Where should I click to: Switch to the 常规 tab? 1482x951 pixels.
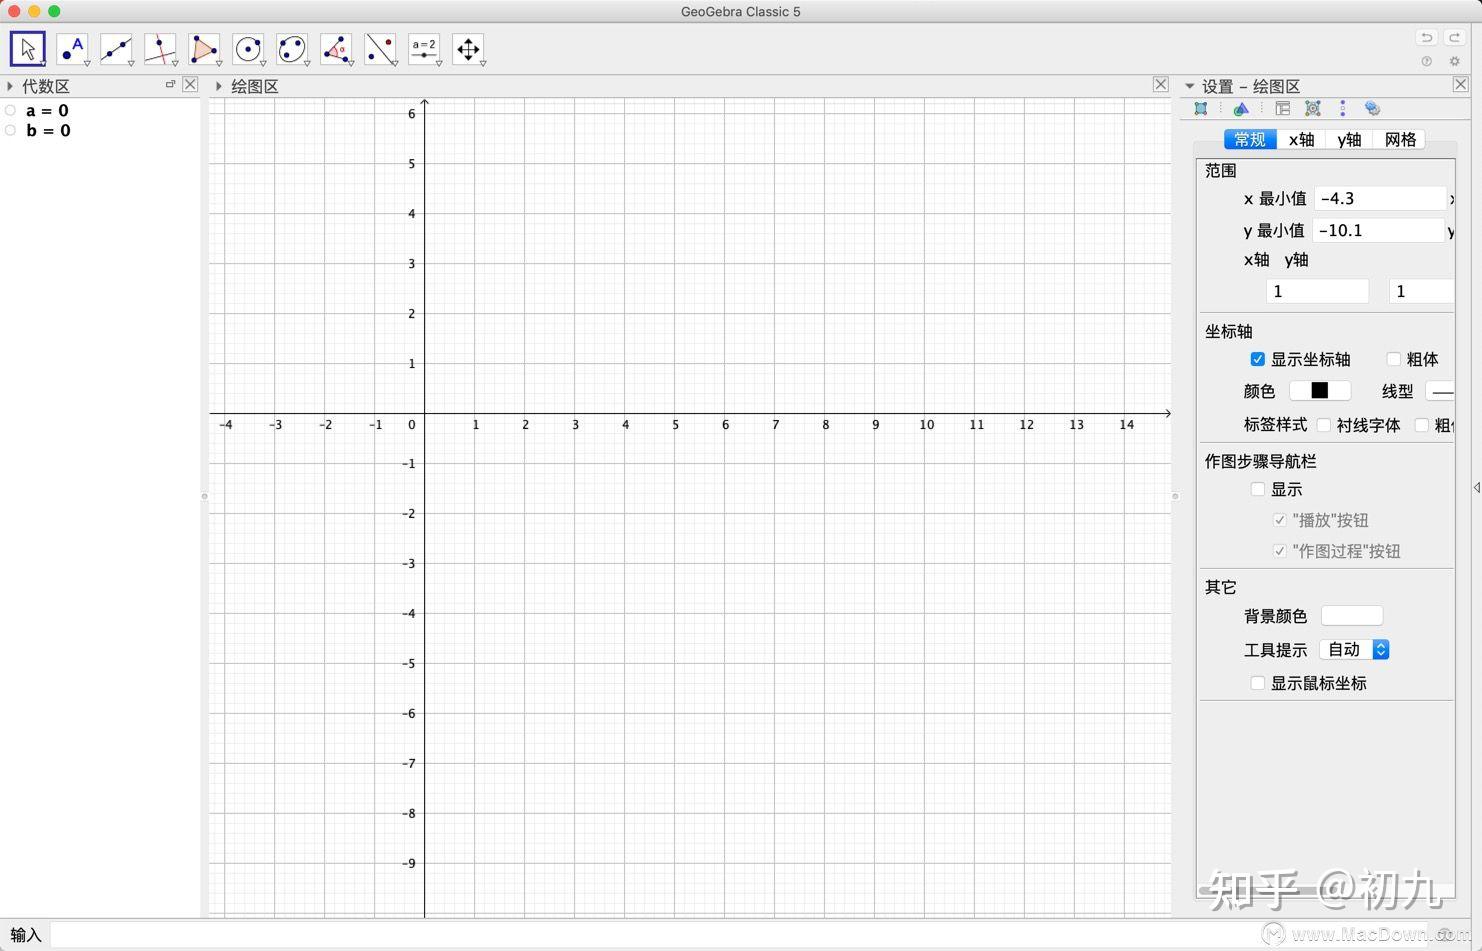click(1250, 140)
